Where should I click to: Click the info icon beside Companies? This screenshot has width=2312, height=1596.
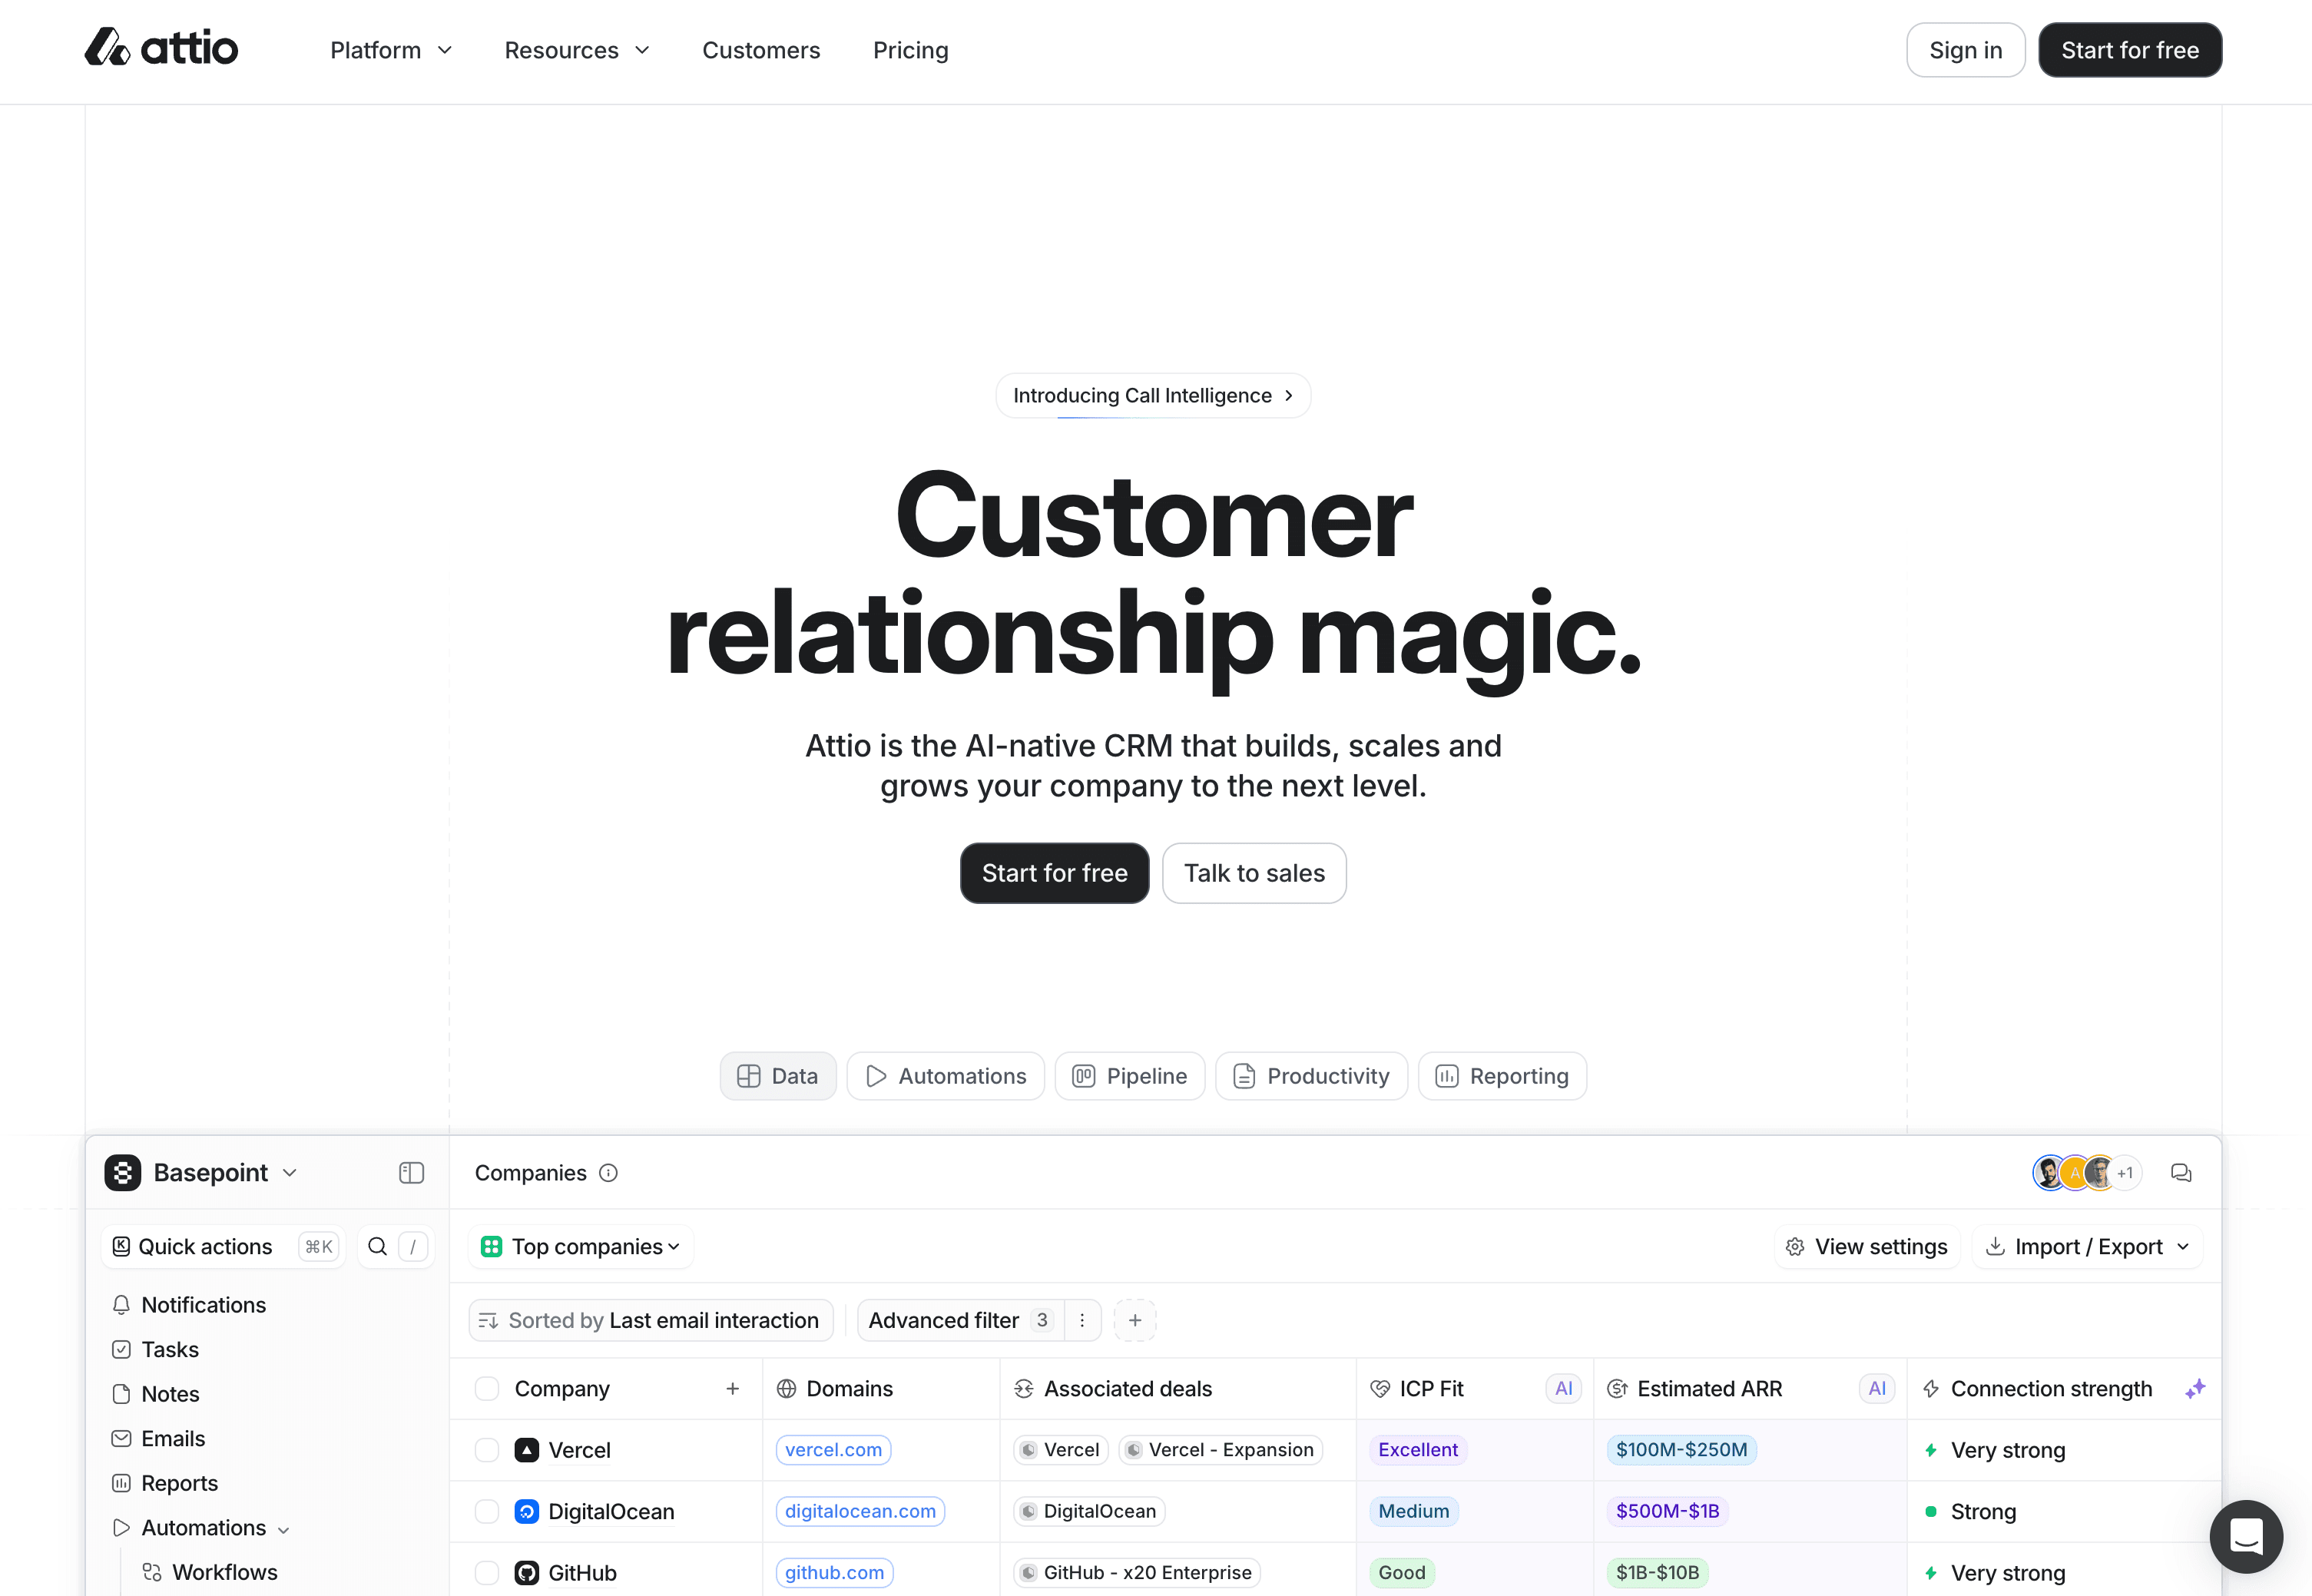pos(608,1173)
